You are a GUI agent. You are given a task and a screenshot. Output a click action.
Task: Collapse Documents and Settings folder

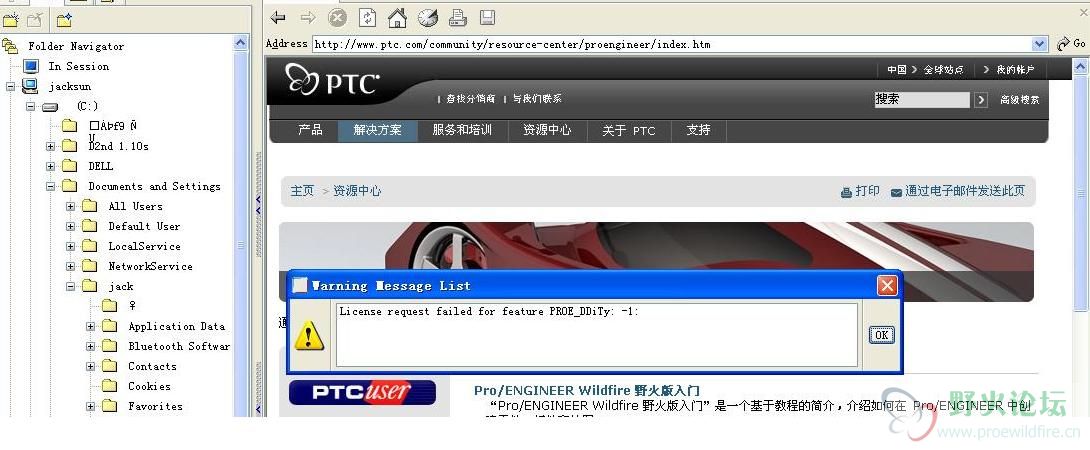tap(51, 186)
